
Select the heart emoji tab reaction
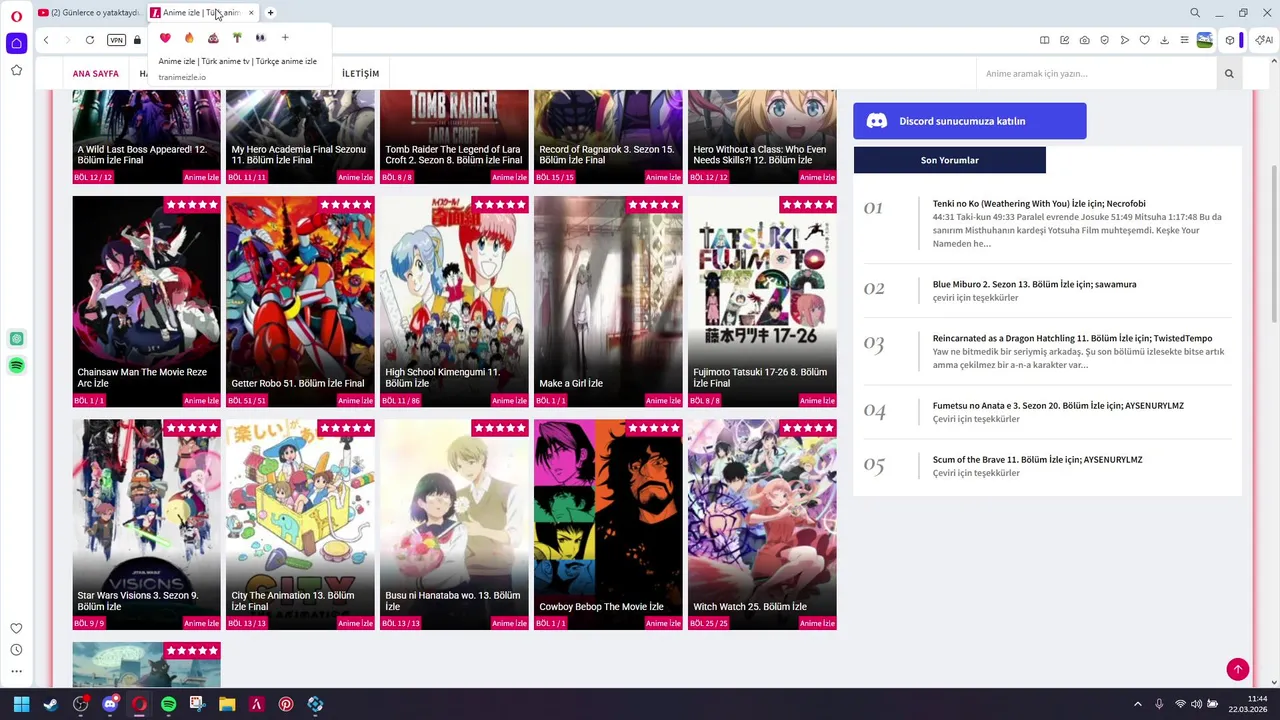165,38
